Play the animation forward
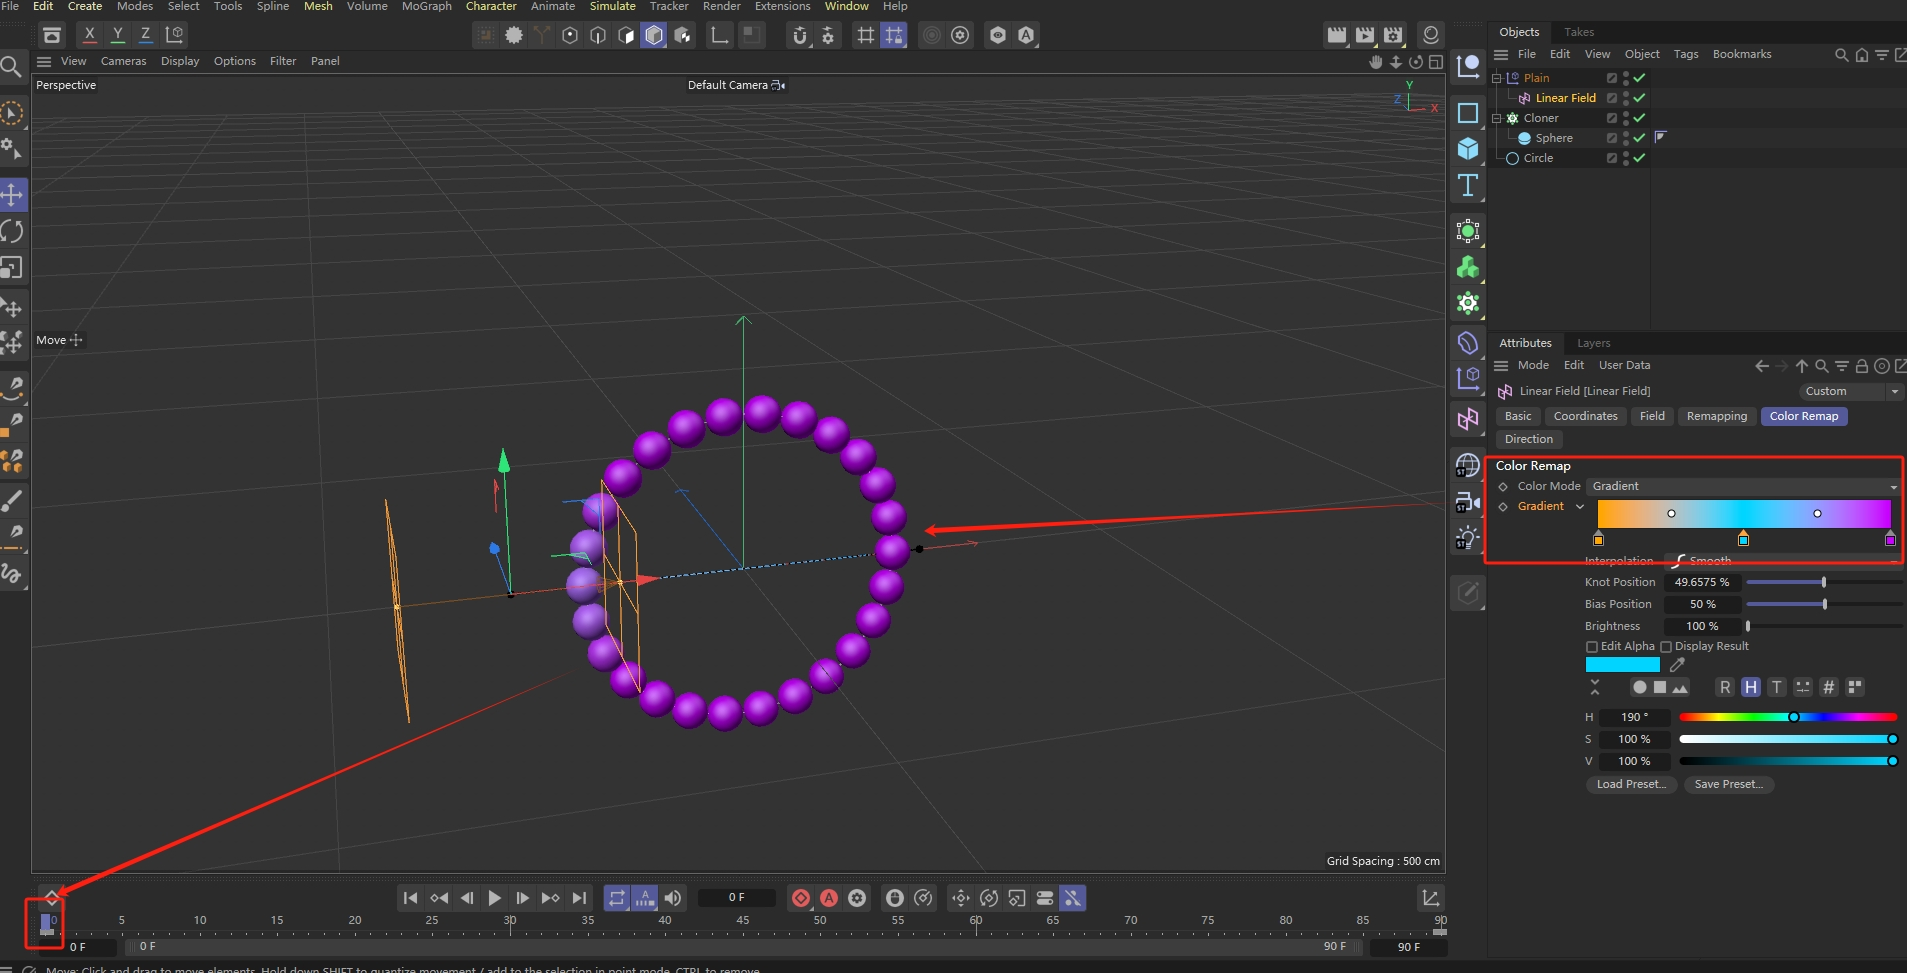Screen dimensions: 1907x973 pyautogui.click(x=494, y=898)
